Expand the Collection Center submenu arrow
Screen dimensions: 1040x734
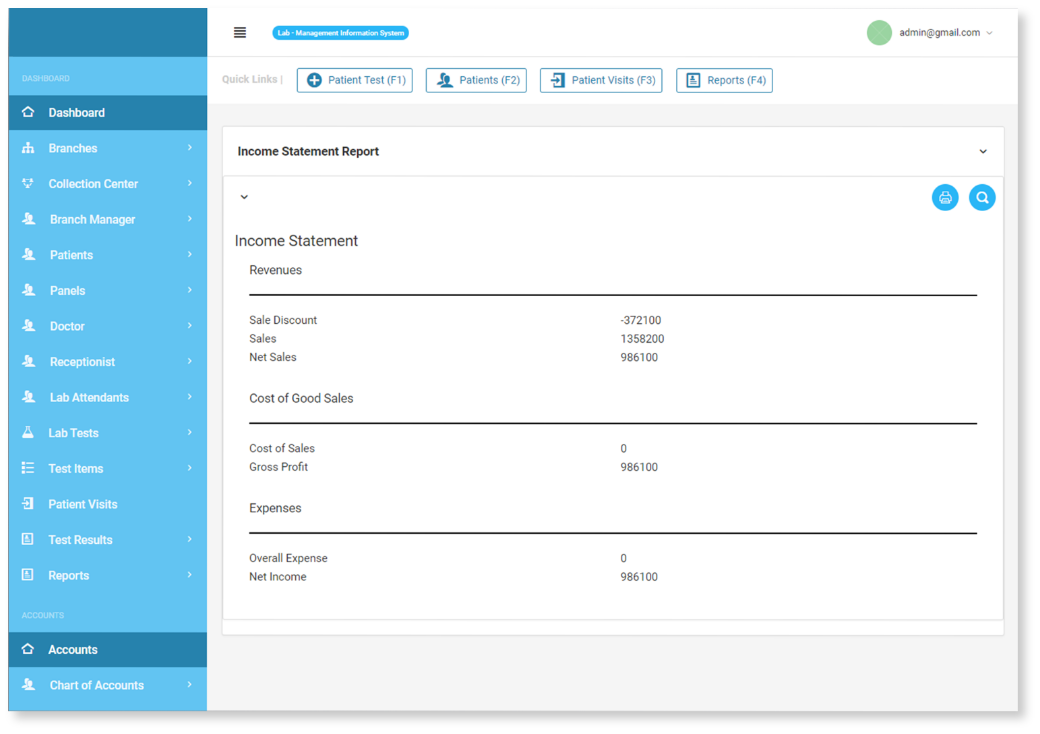[x=190, y=183]
